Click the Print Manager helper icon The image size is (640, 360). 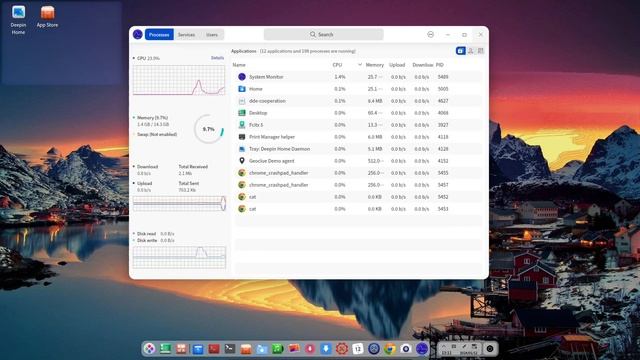[x=242, y=137]
